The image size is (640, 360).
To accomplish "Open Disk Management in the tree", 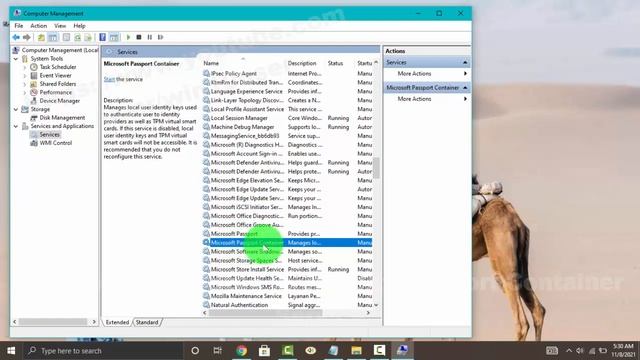I will 62,118.
